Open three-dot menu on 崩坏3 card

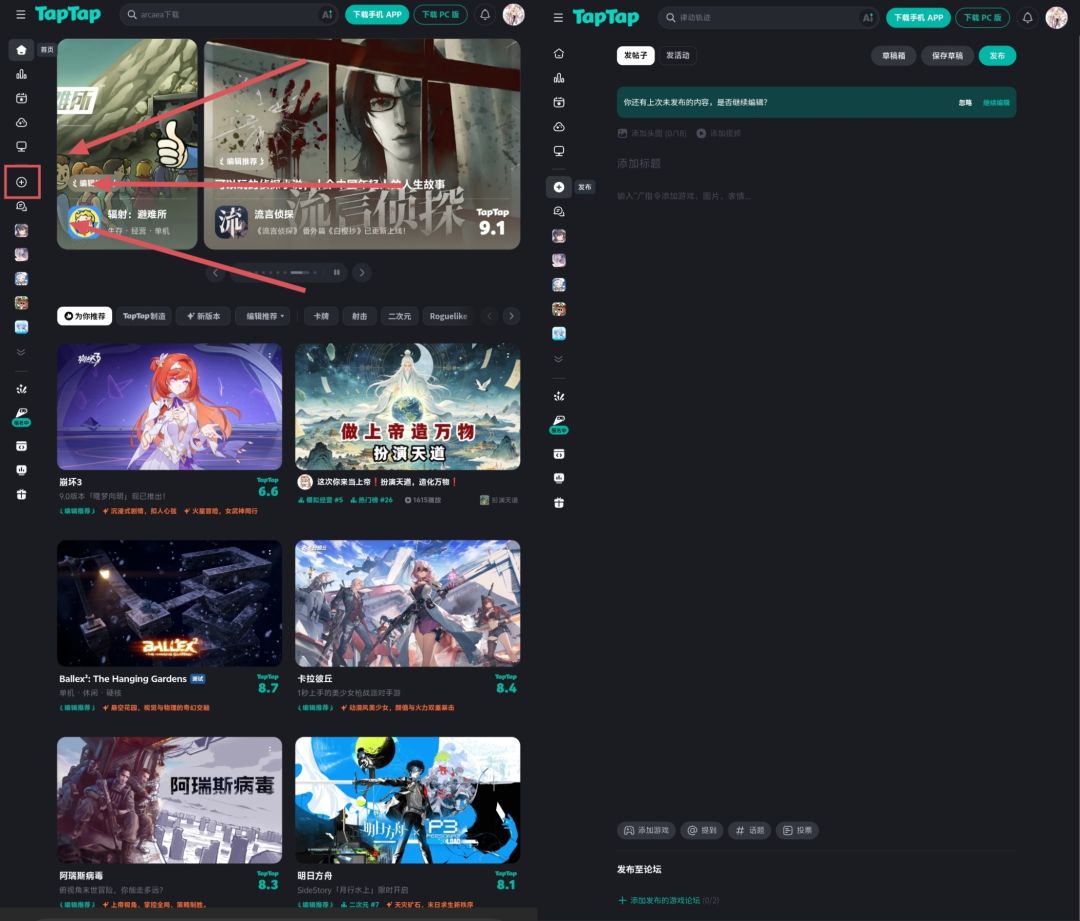pos(270,355)
